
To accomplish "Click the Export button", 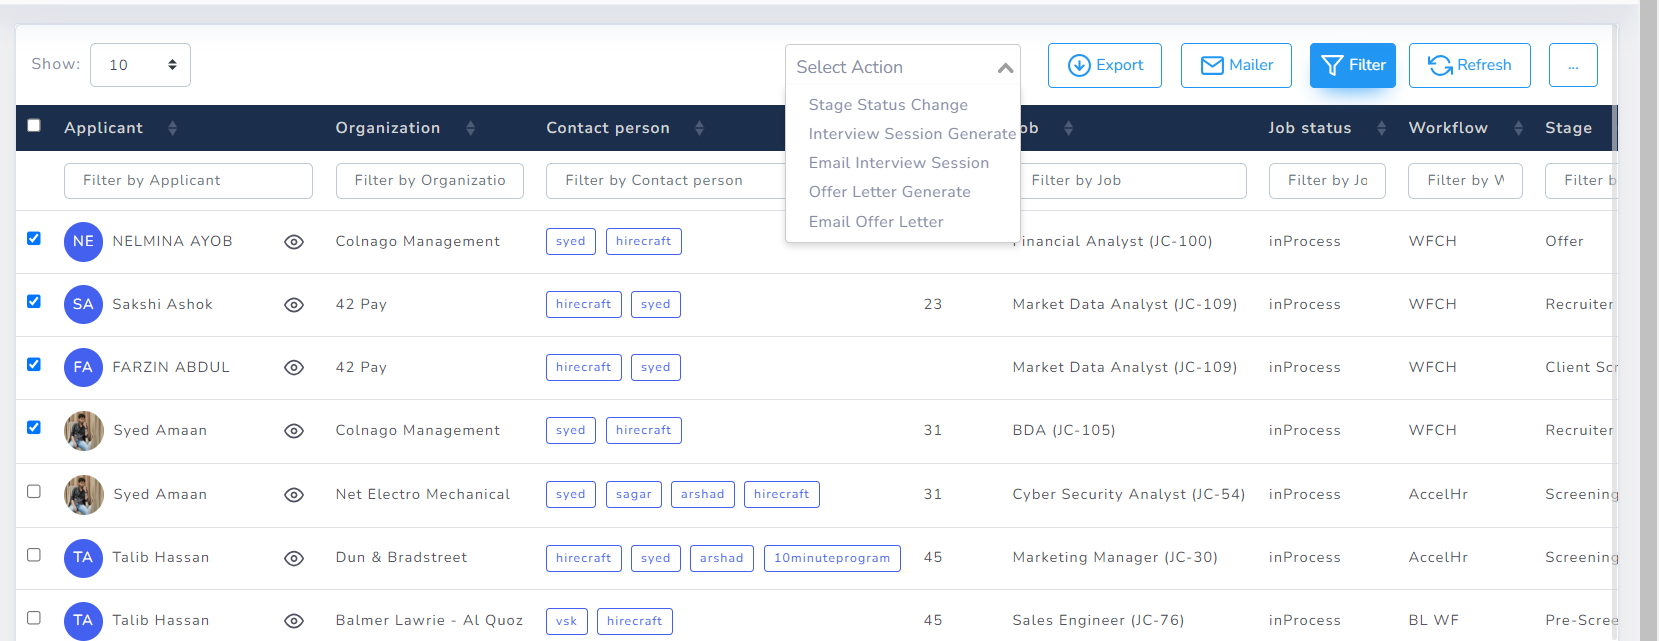I will click(x=1105, y=66).
